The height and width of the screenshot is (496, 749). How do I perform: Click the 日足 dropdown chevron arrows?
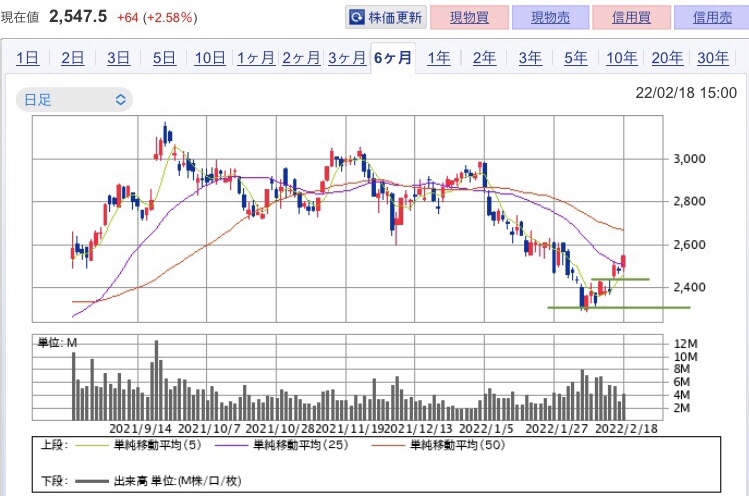point(120,99)
